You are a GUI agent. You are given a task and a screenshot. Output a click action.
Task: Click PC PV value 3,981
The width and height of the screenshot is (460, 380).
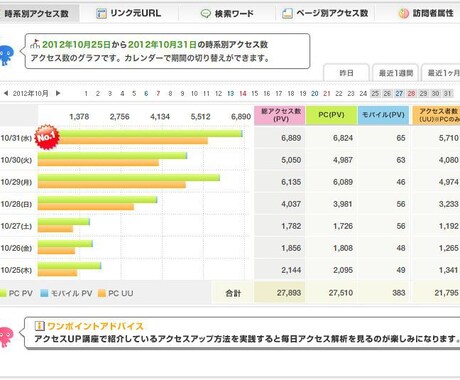343,204
